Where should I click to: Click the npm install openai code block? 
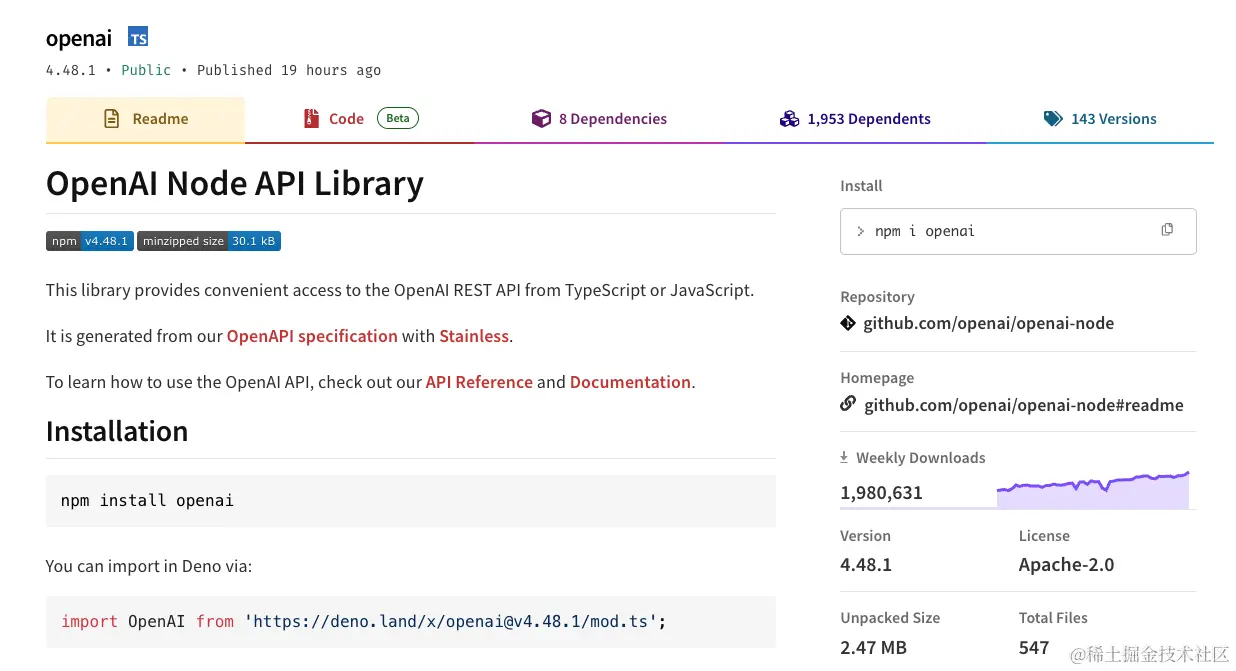click(x=411, y=500)
